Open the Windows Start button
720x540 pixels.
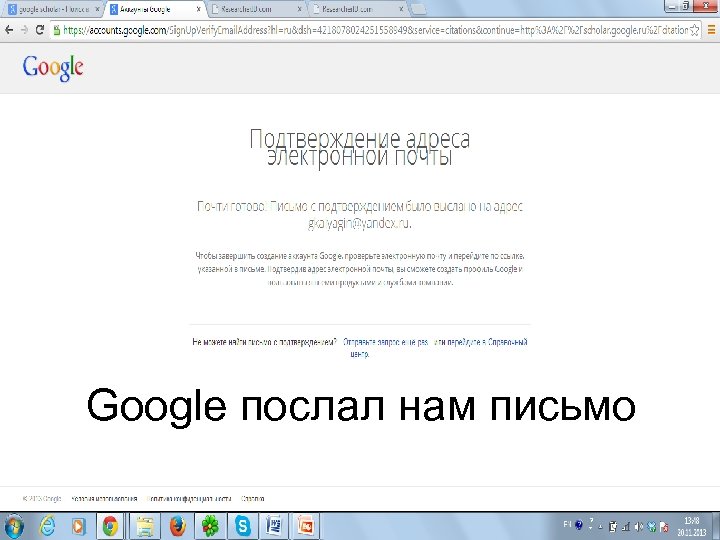[14, 526]
